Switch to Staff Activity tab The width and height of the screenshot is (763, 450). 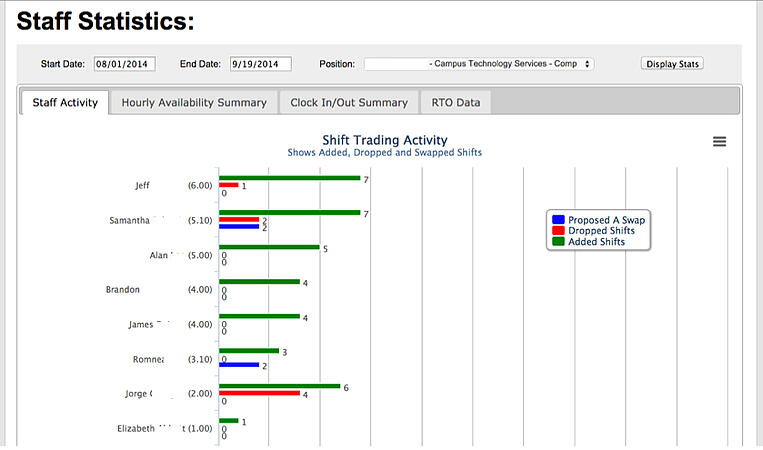65,102
